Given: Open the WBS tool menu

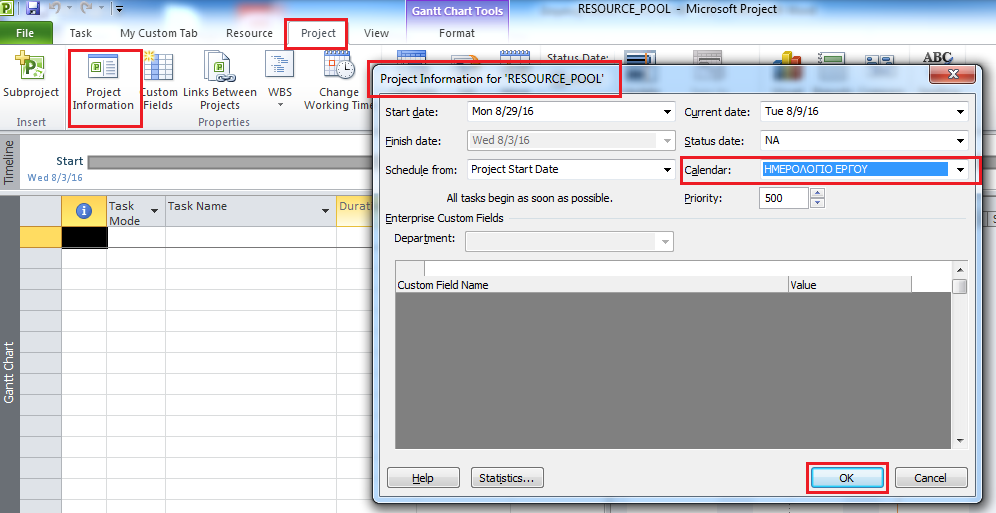Looking at the screenshot, I should pos(279,79).
